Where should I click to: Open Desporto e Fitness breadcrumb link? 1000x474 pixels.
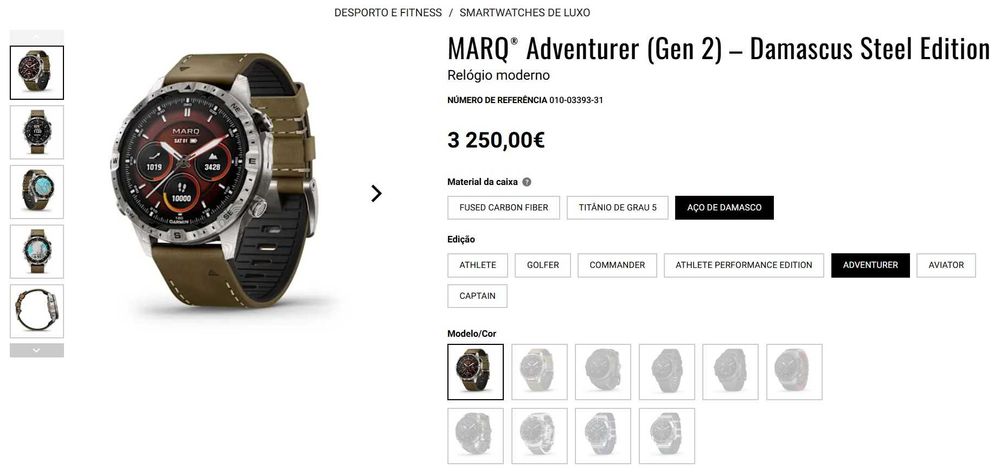388,12
